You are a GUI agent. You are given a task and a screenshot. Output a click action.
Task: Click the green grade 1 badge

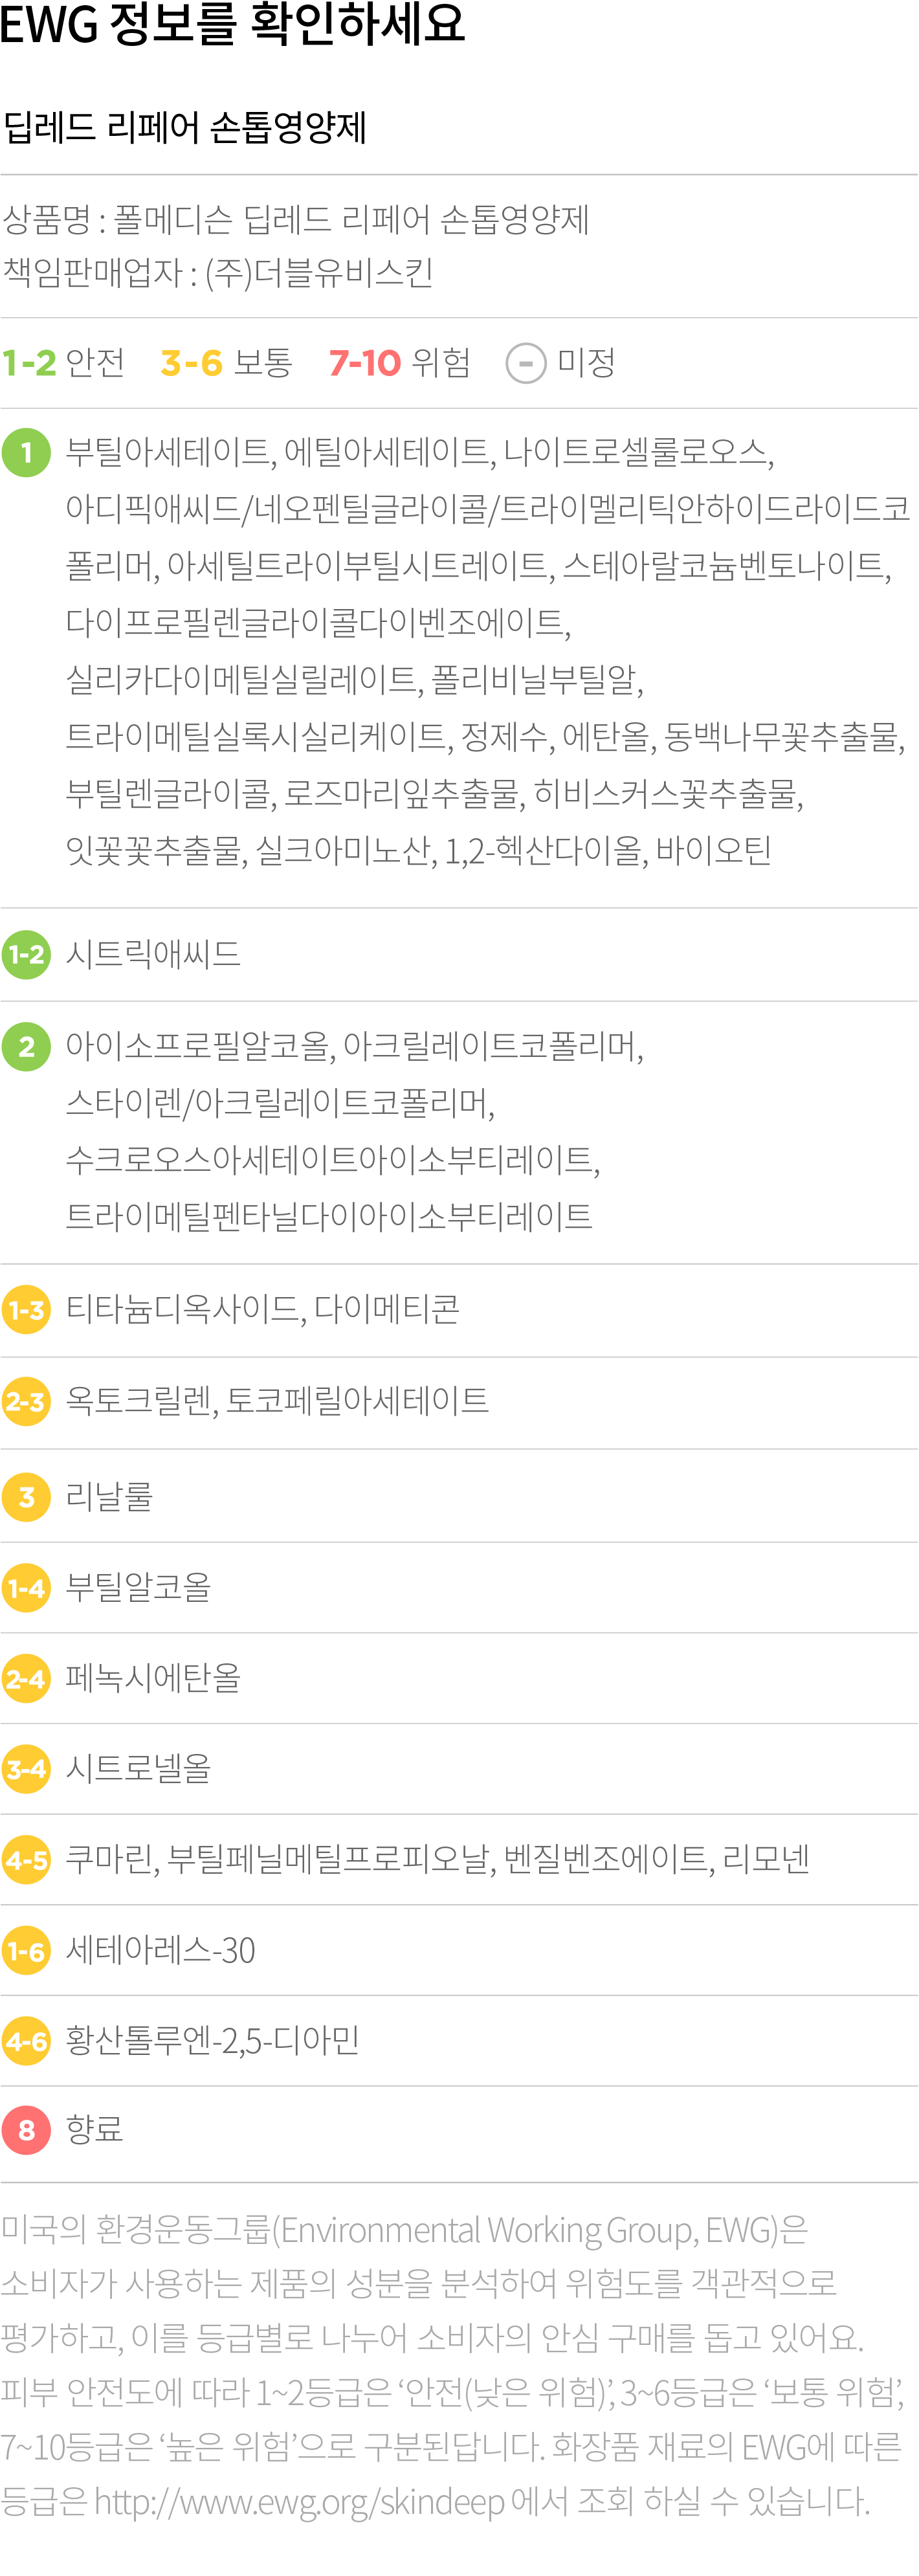(x=26, y=453)
